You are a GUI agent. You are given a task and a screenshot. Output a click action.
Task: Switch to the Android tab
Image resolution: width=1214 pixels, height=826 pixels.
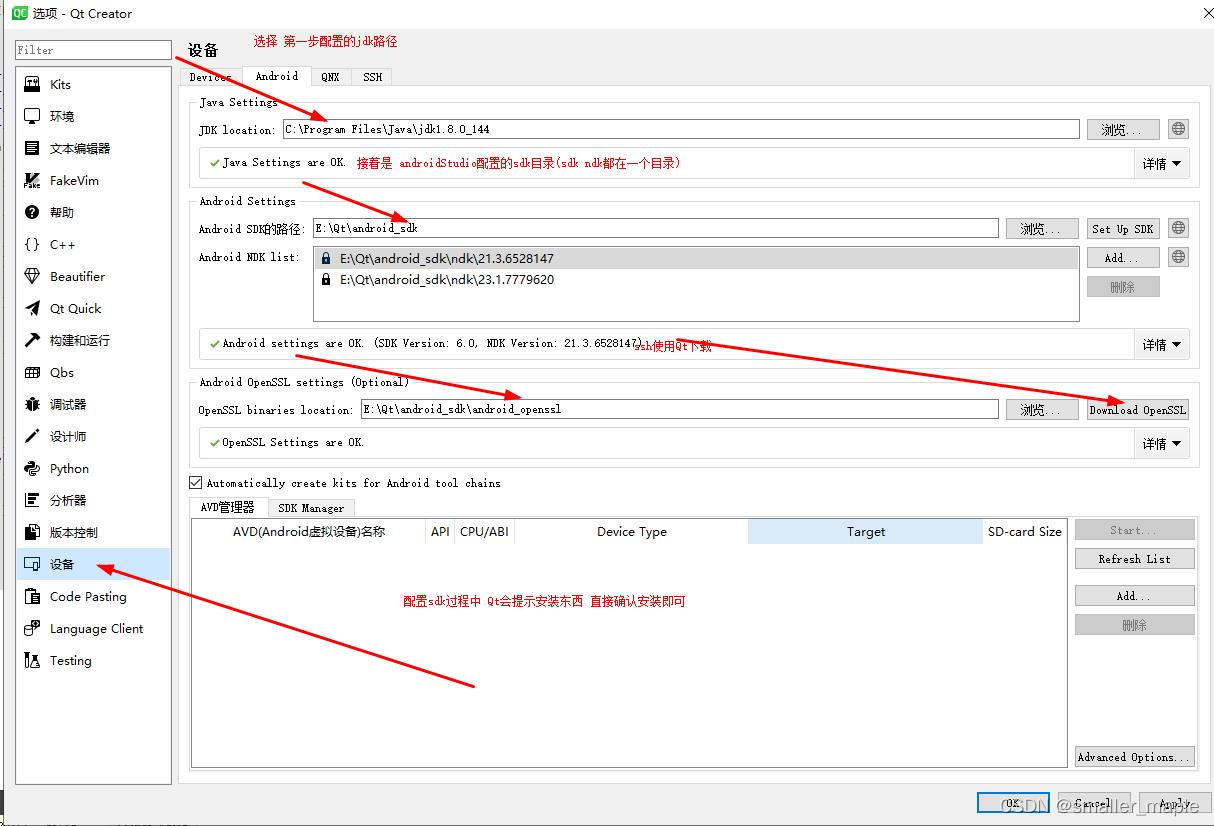click(x=277, y=76)
